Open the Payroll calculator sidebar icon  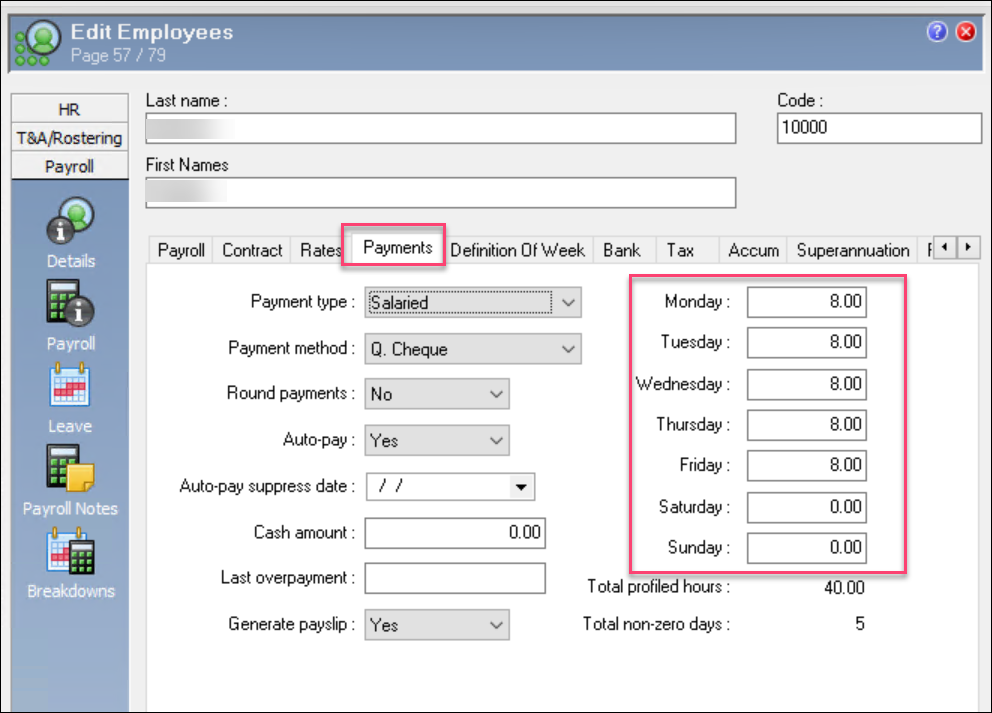tap(70, 303)
